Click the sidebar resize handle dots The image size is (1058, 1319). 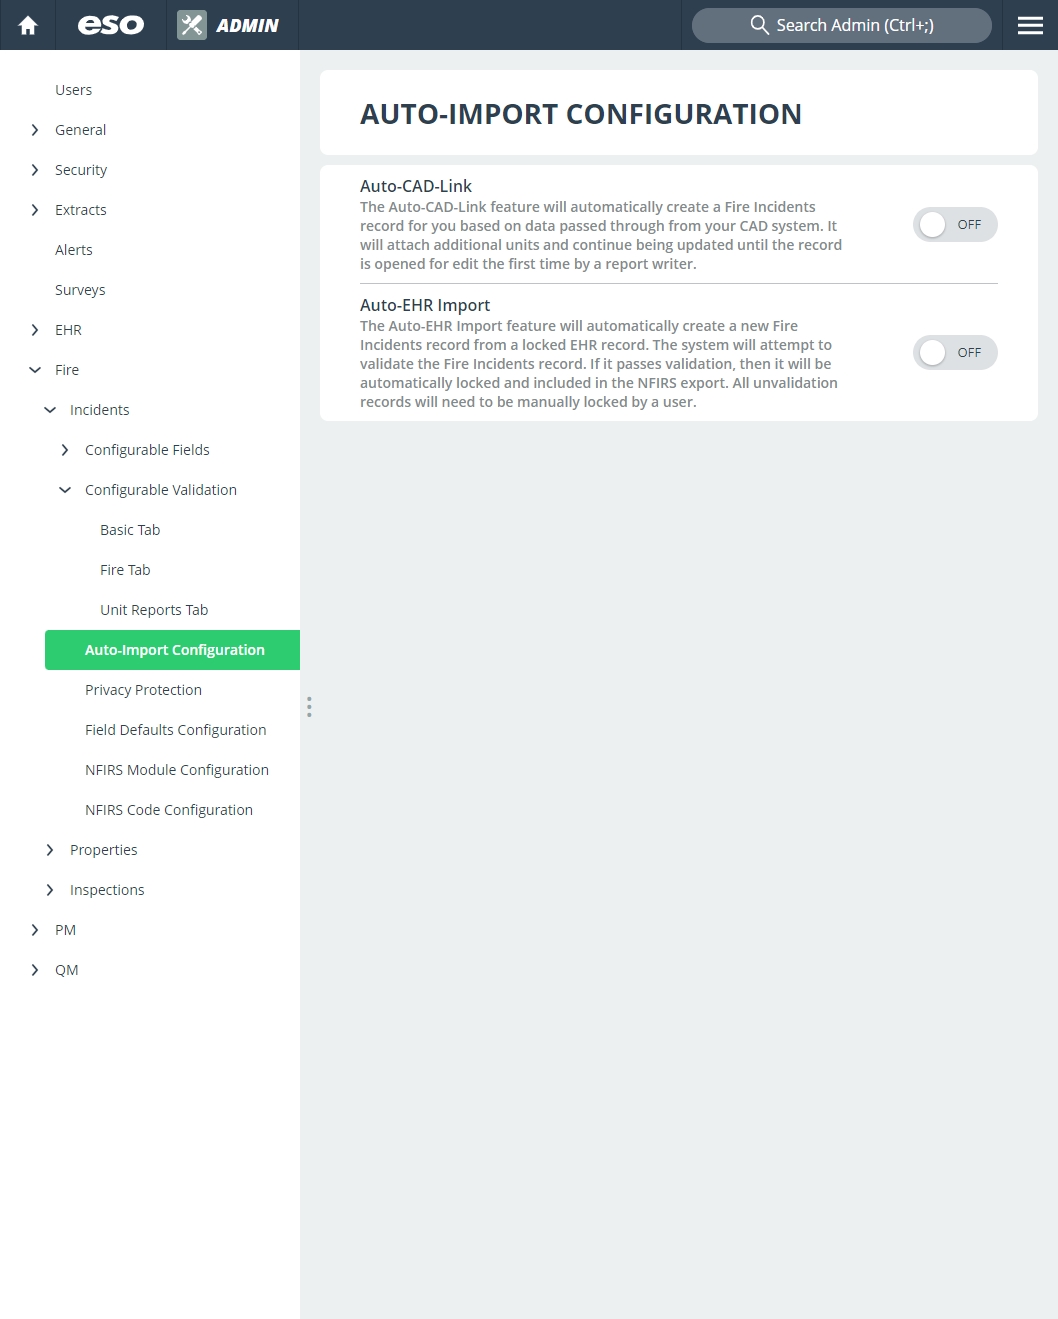[x=309, y=707]
